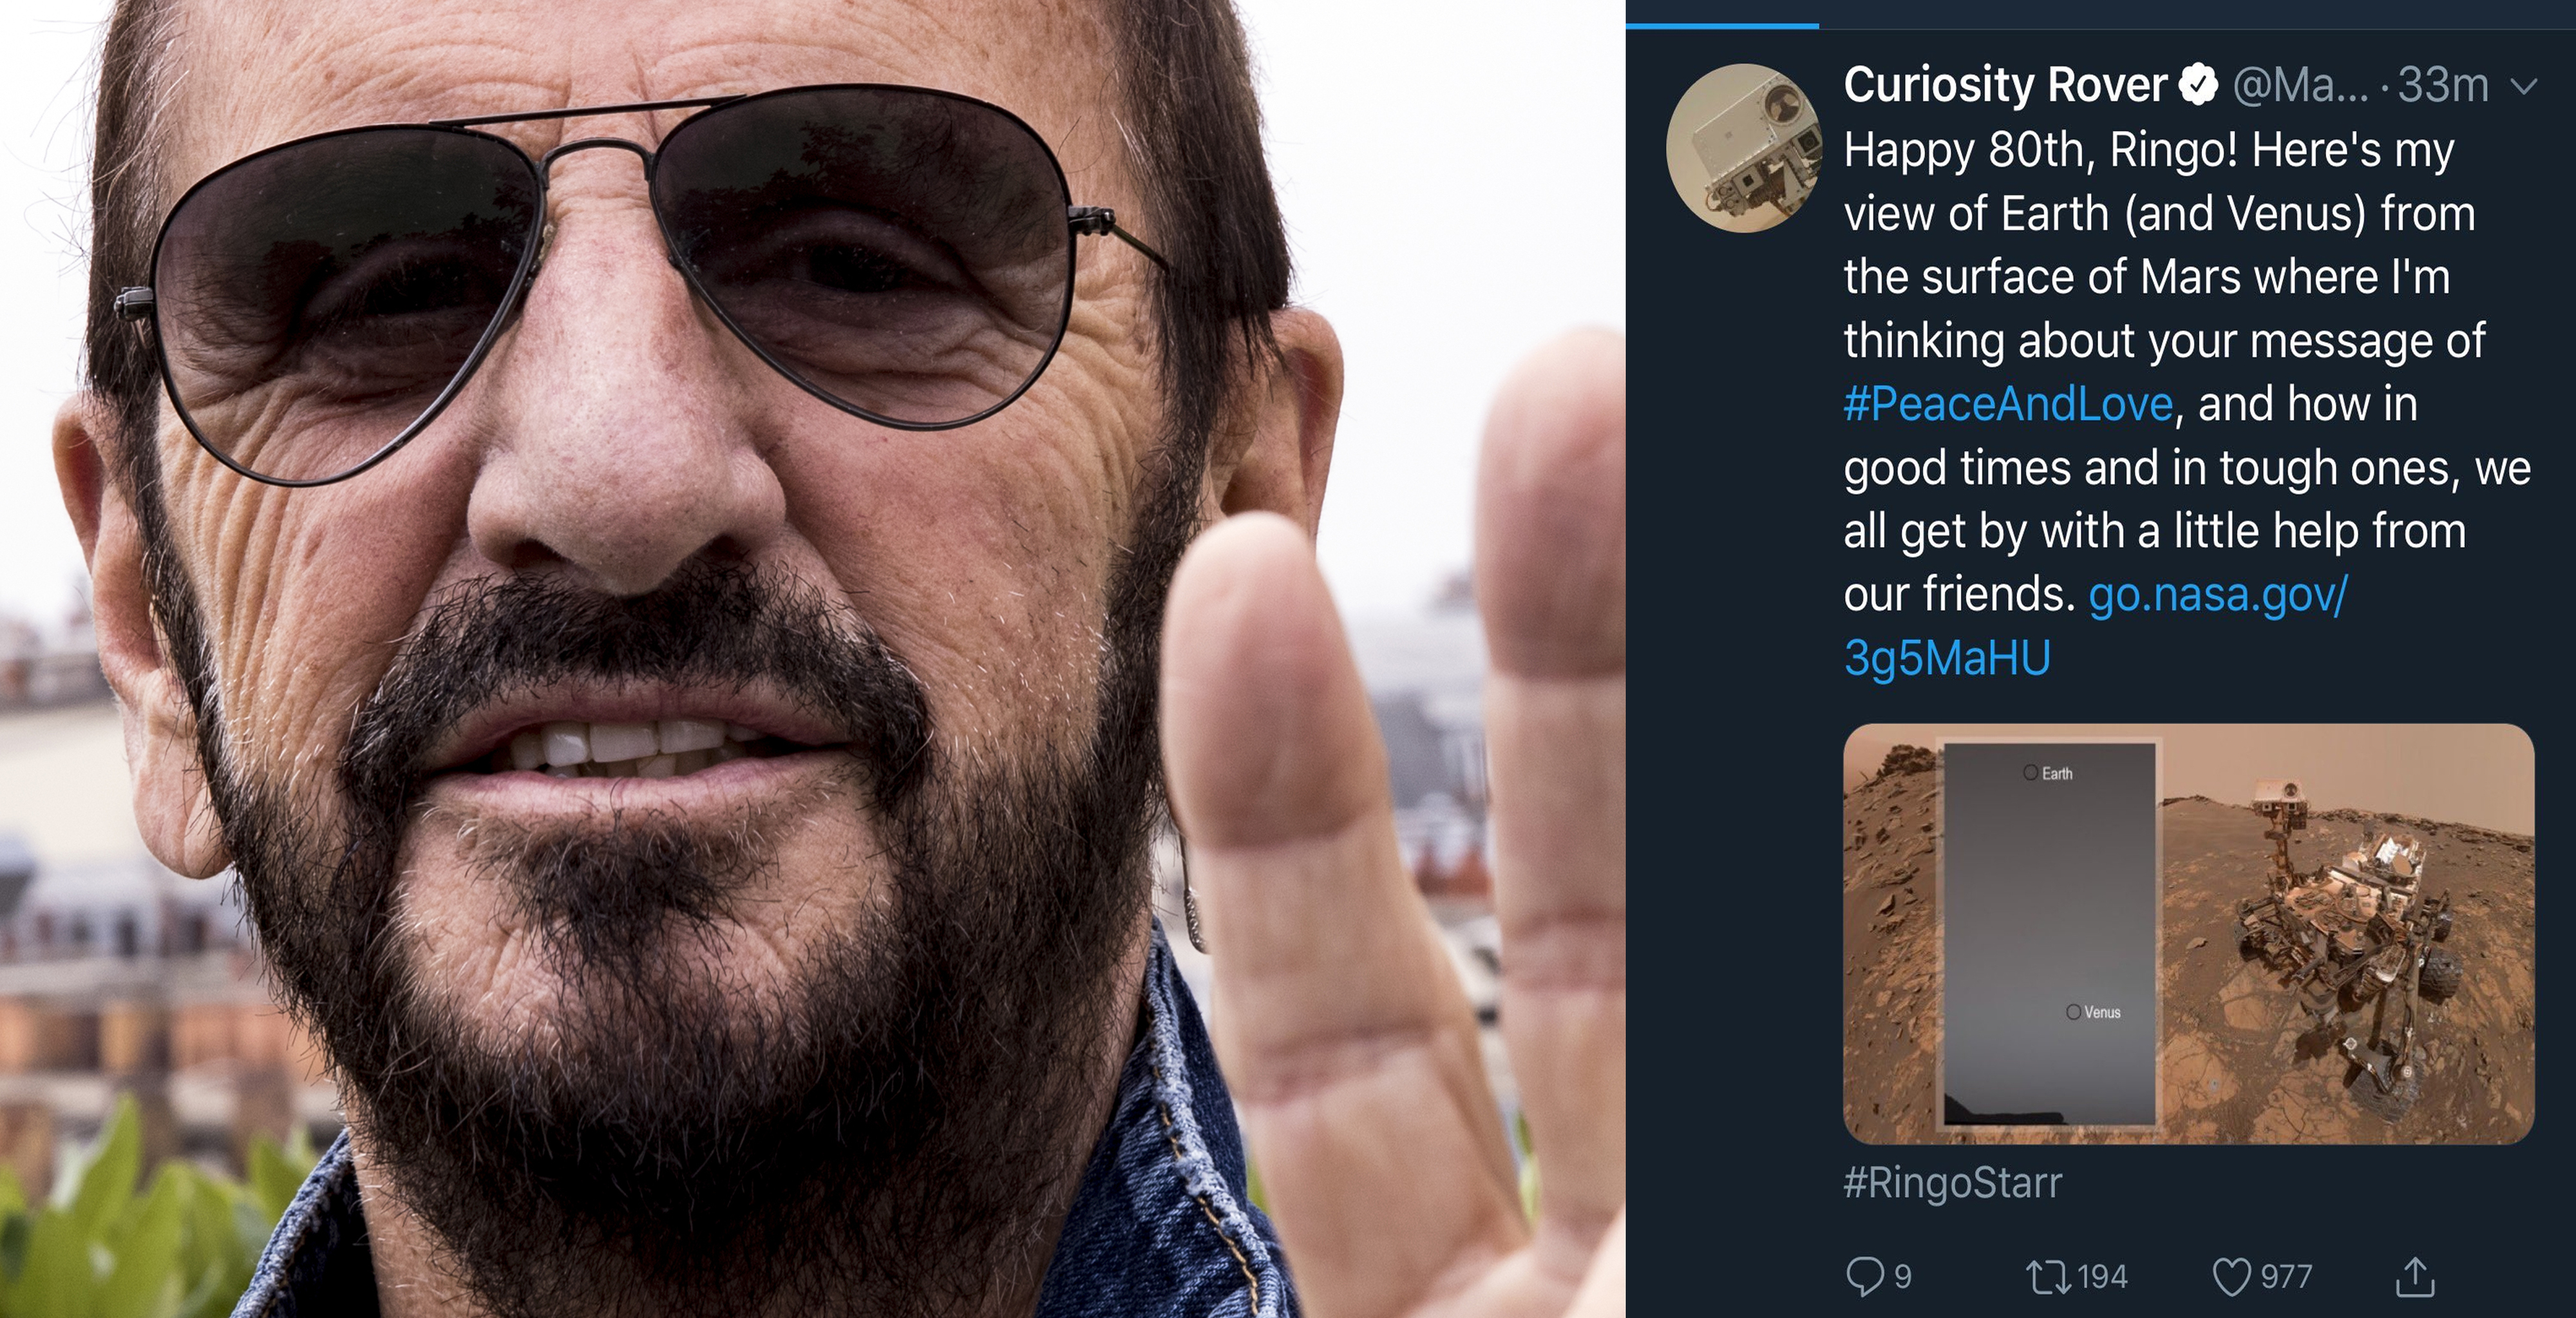Click the Venus circle marker in image
The image size is (2576, 1318).
coord(2073,1012)
